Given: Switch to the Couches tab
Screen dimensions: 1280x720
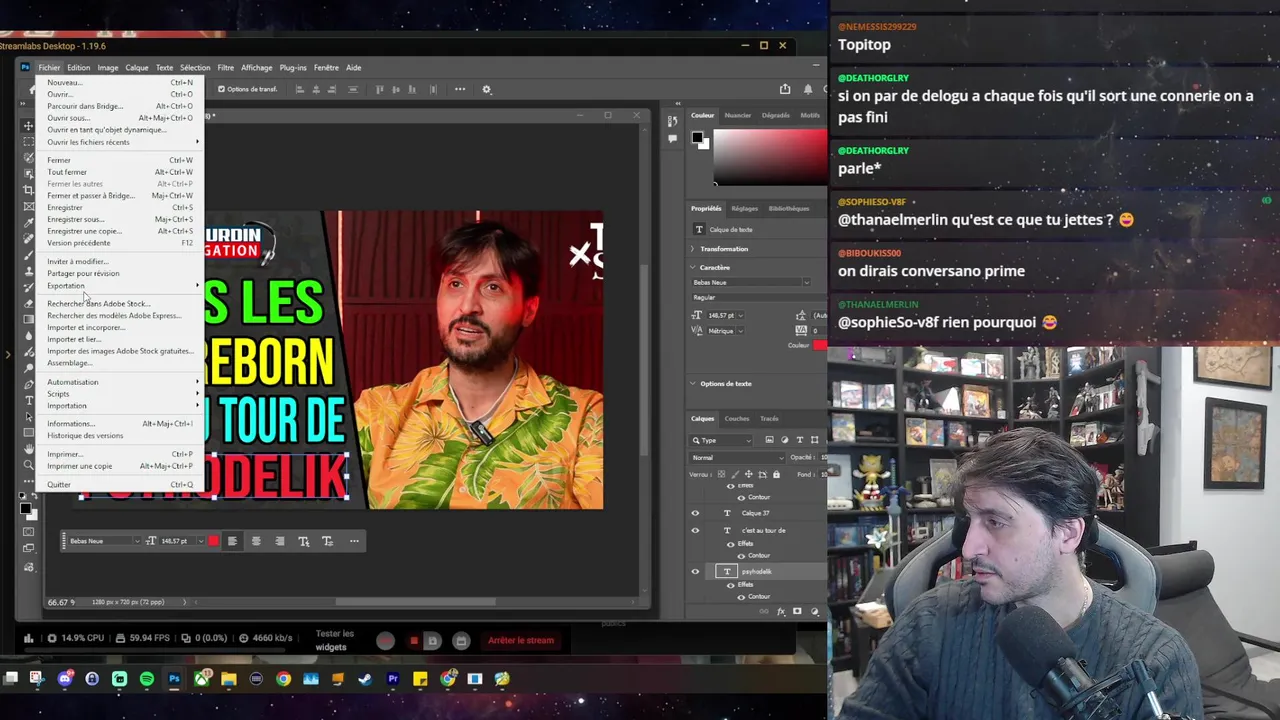Looking at the screenshot, I should coord(736,418).
